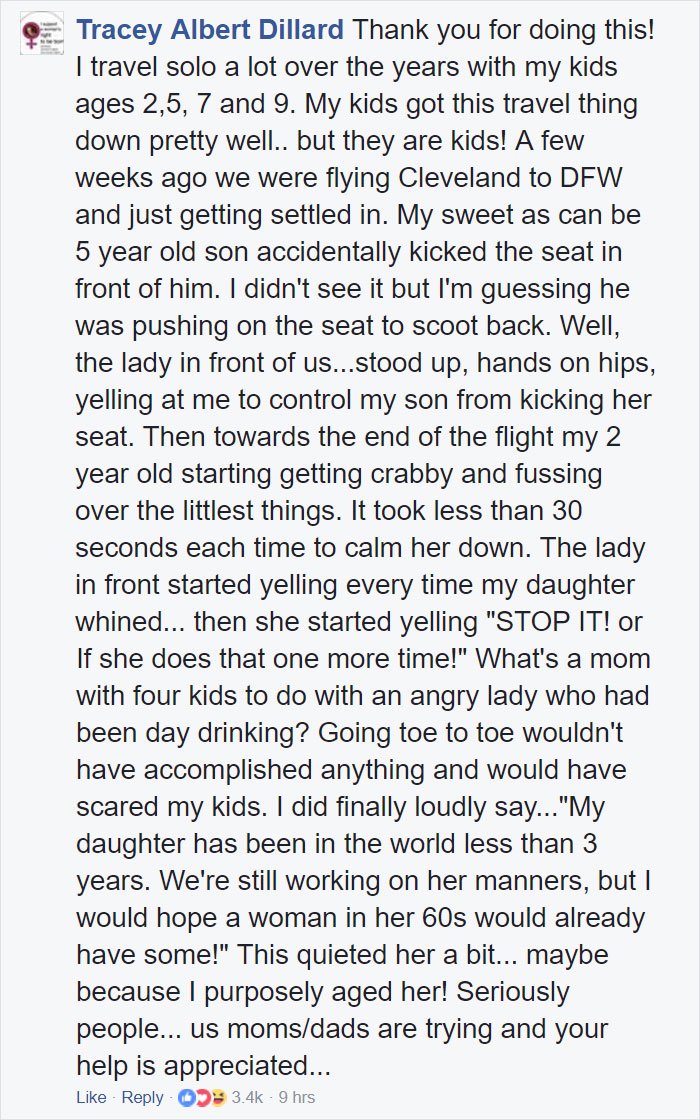The height and width of the screenshot is (1120, 700).
Task: Open the comment permalink via the 9 hrs timestamp
Action: [x=295, y=1097]
